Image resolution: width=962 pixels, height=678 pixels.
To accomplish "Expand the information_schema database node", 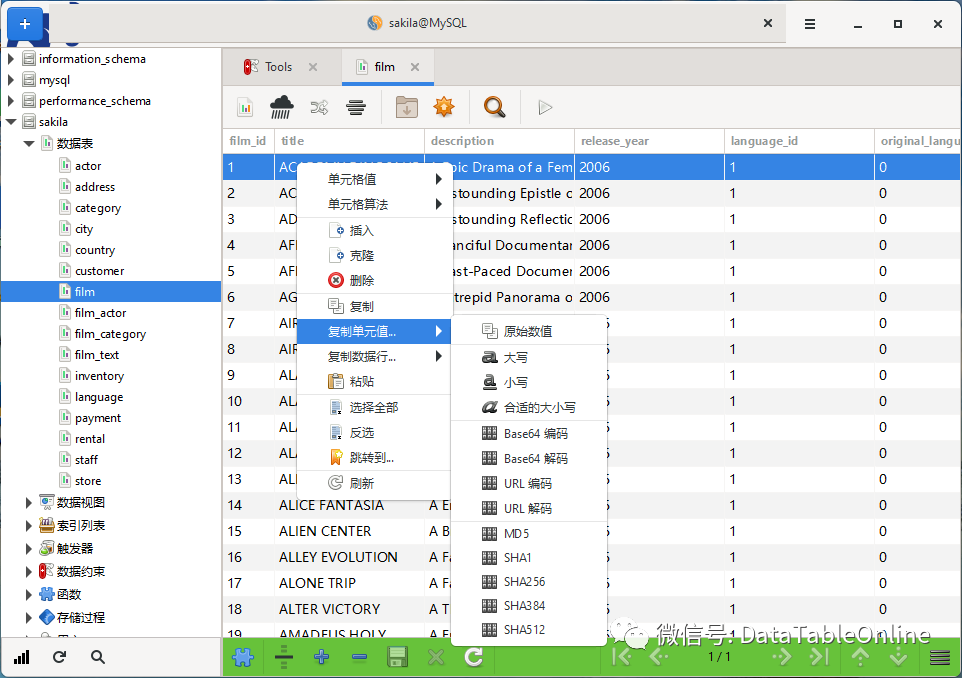I will tap(10, 59).
